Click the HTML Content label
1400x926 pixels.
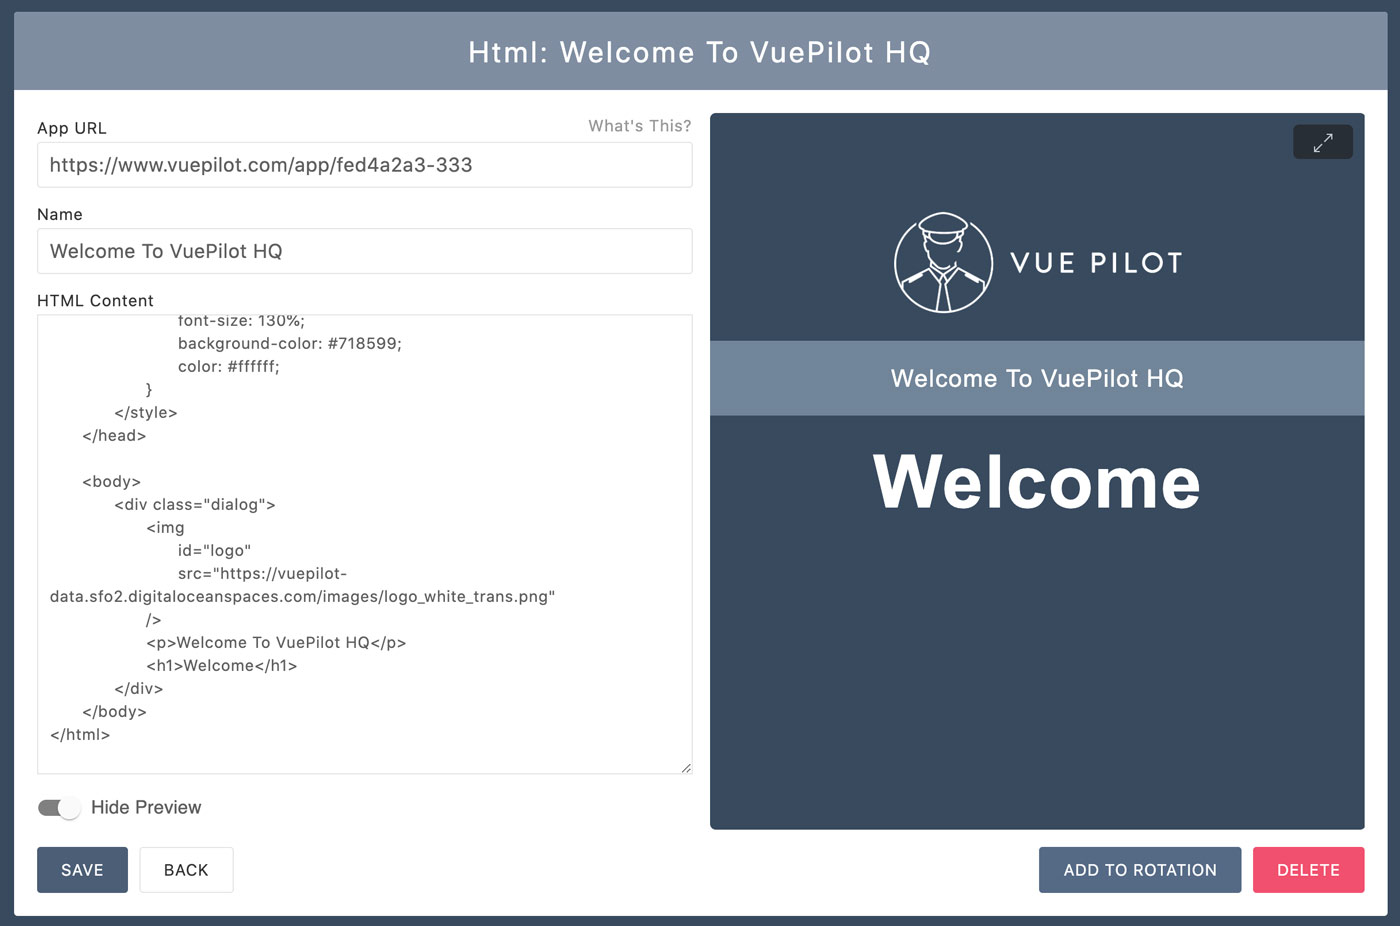pyautogui.click(x=95, y=300)
